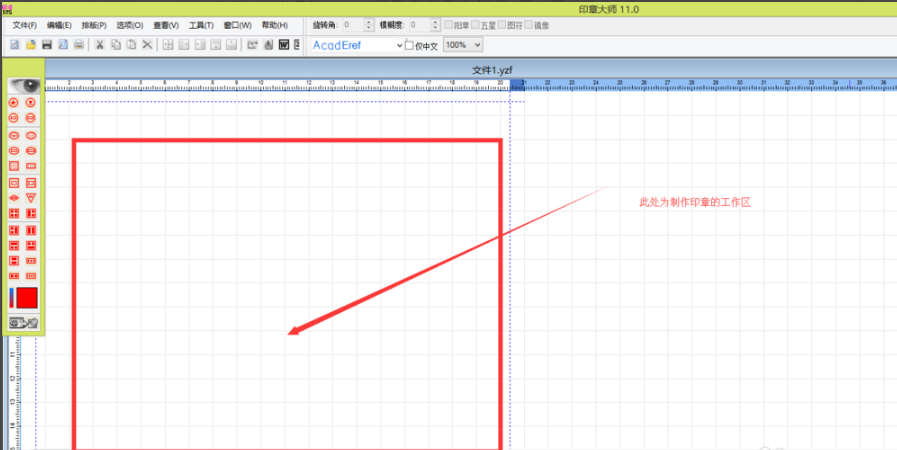Viewport: 897px width, 450px height.
Task: Click the printer icon to print
Action: pos(79,45)
